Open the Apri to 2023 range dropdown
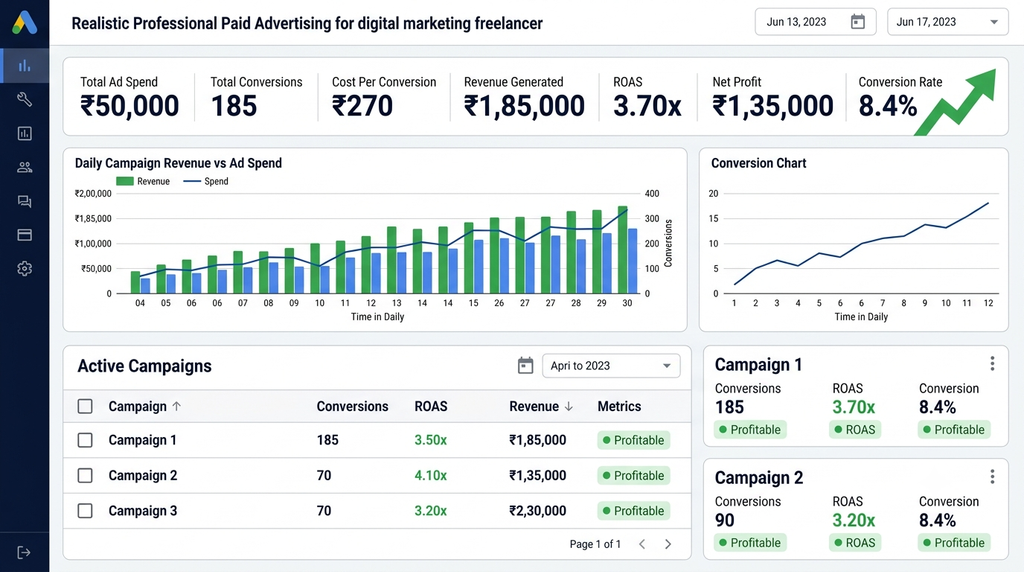Screen dimensions: 1024x572 (611, 366)
